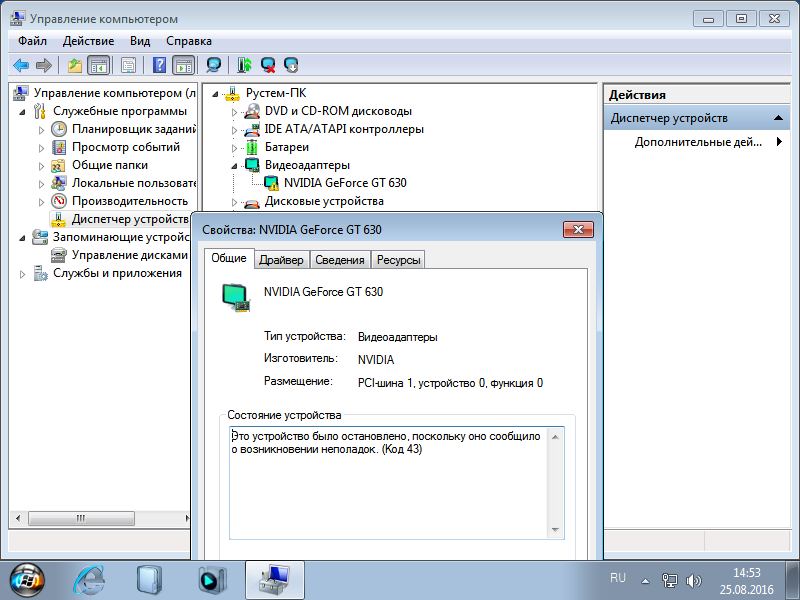Select NVIDIA GeForce GT 630 device entry
The image size is (800, 600).
click(345, 183)
